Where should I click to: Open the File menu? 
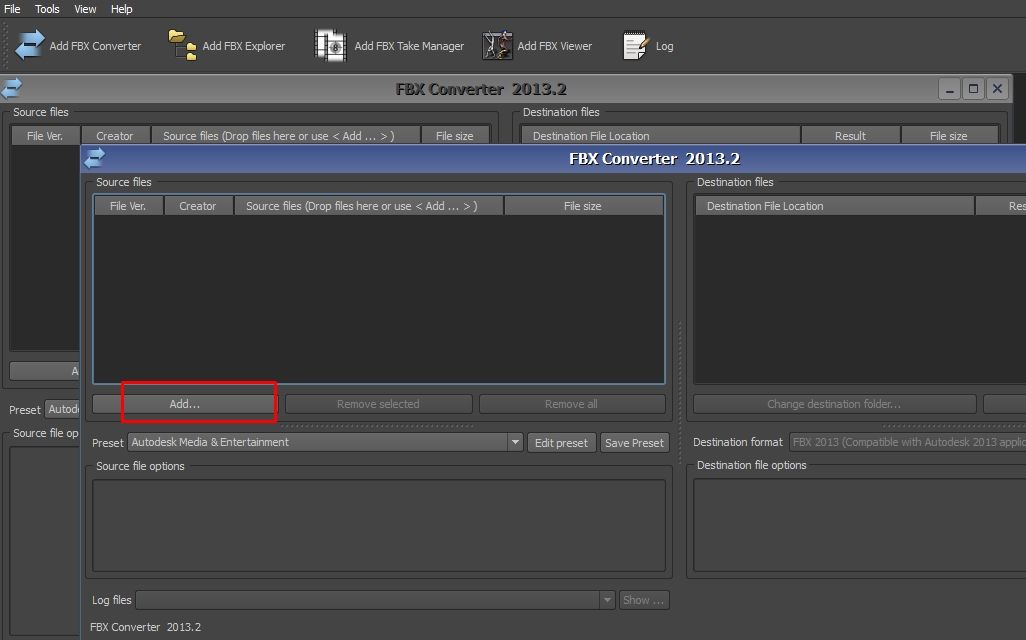(x=12, y=9)
